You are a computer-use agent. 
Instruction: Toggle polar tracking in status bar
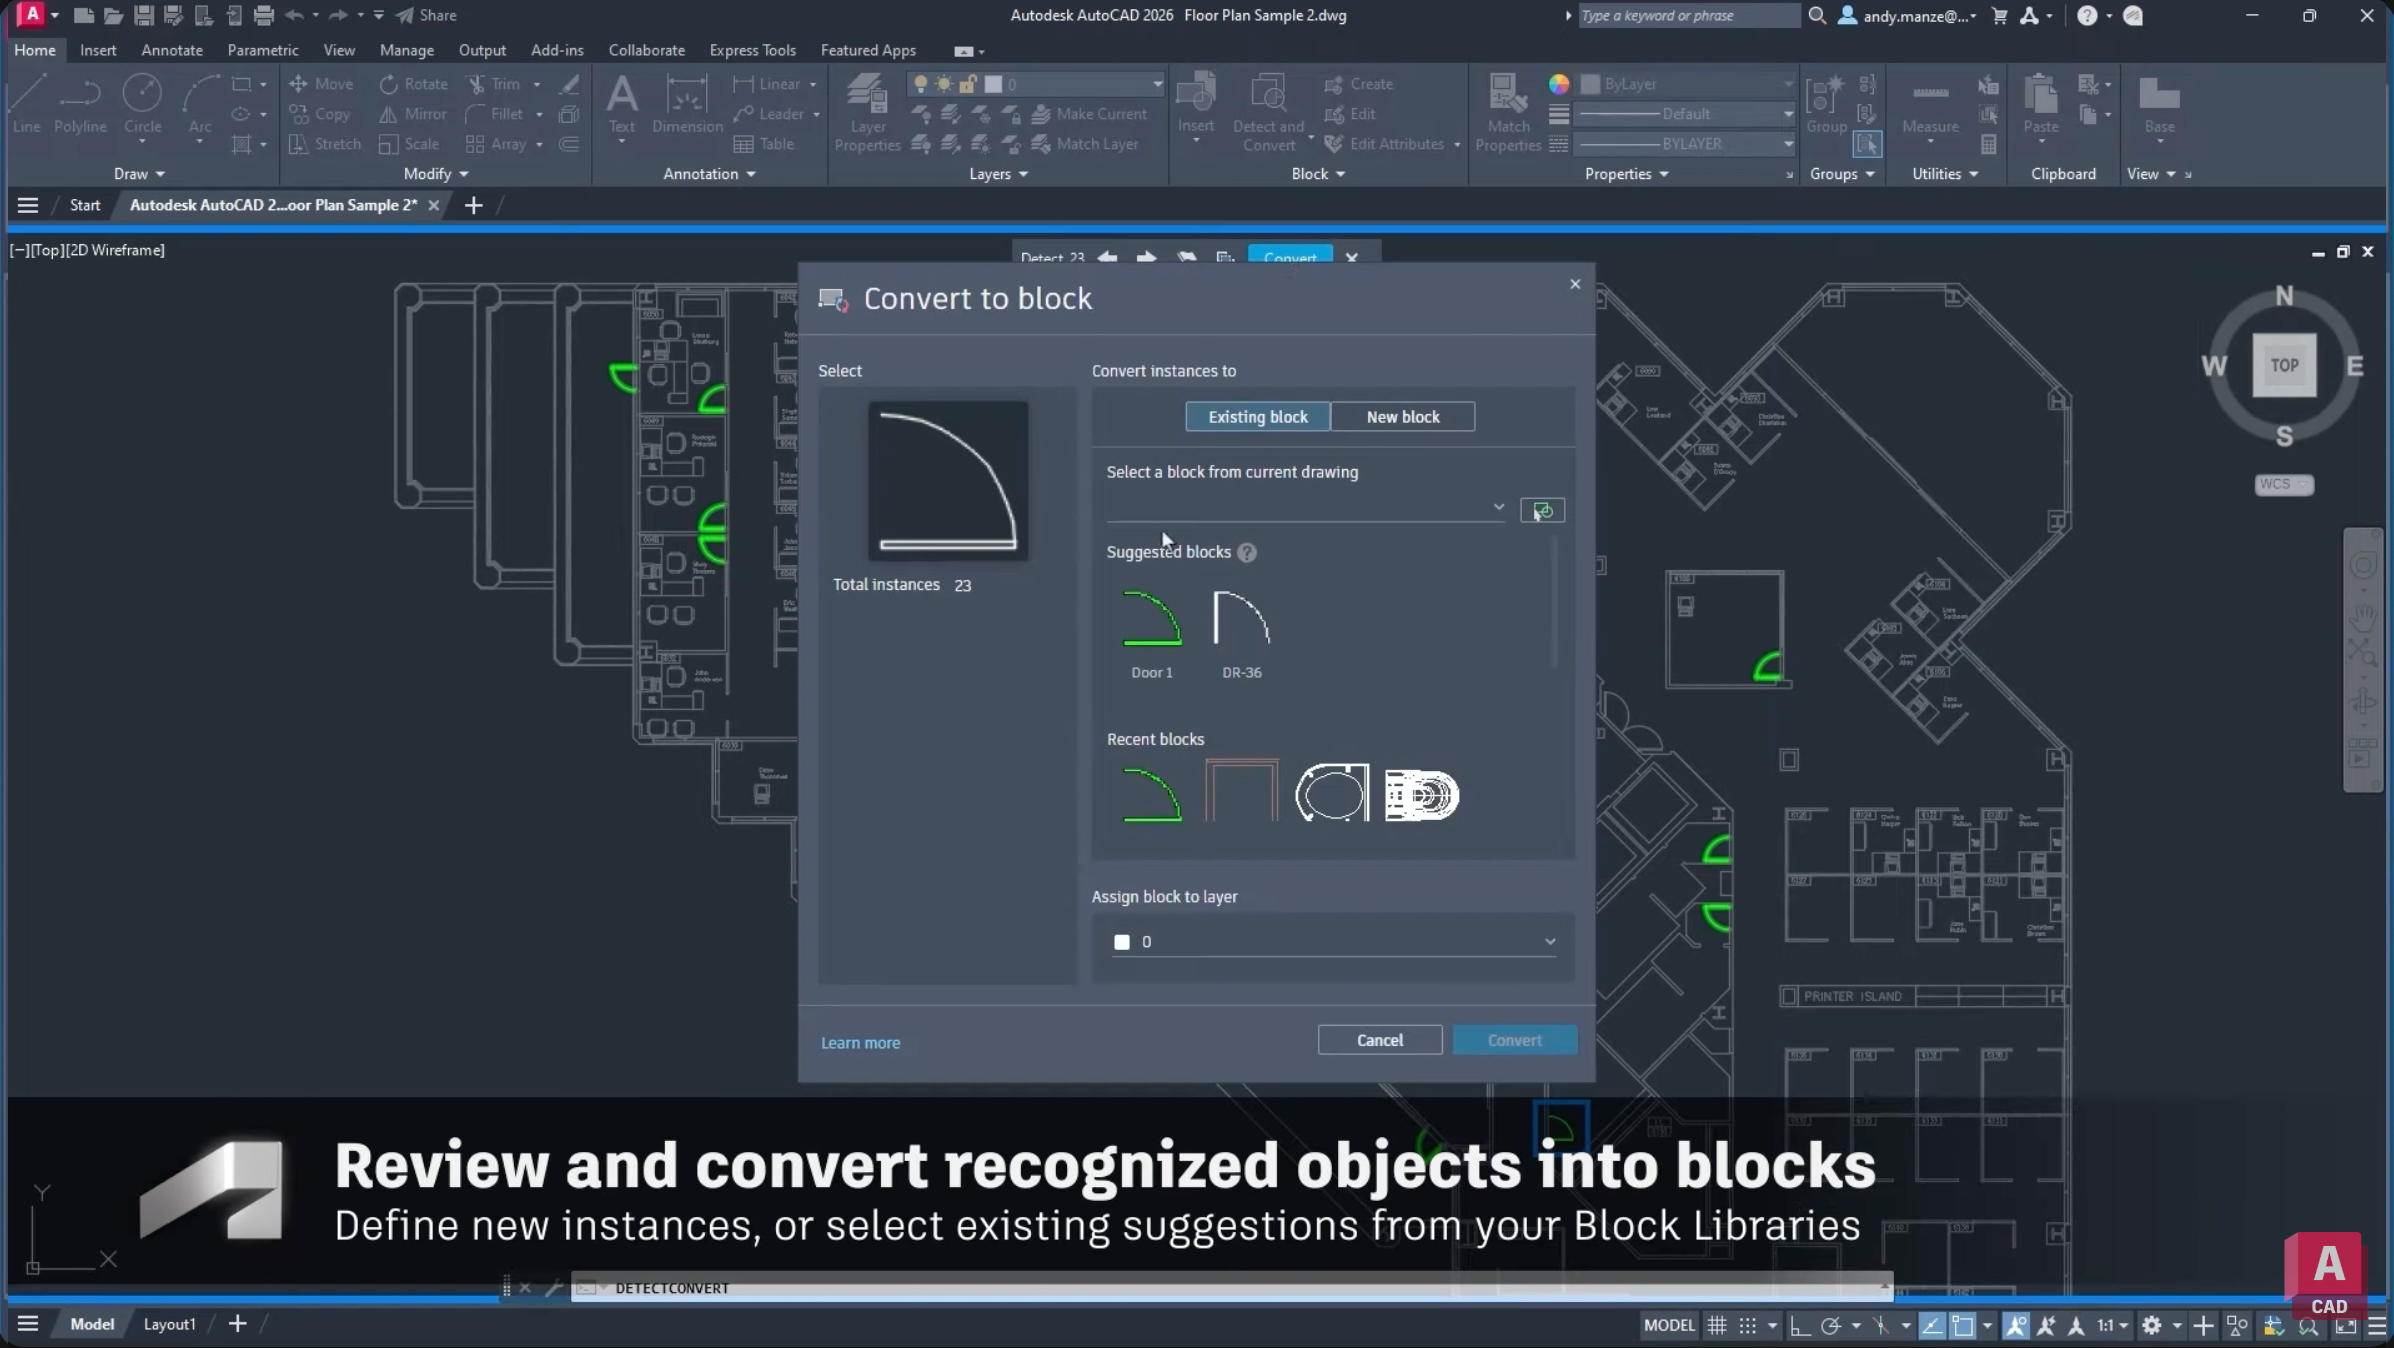coord(1830,1325)
